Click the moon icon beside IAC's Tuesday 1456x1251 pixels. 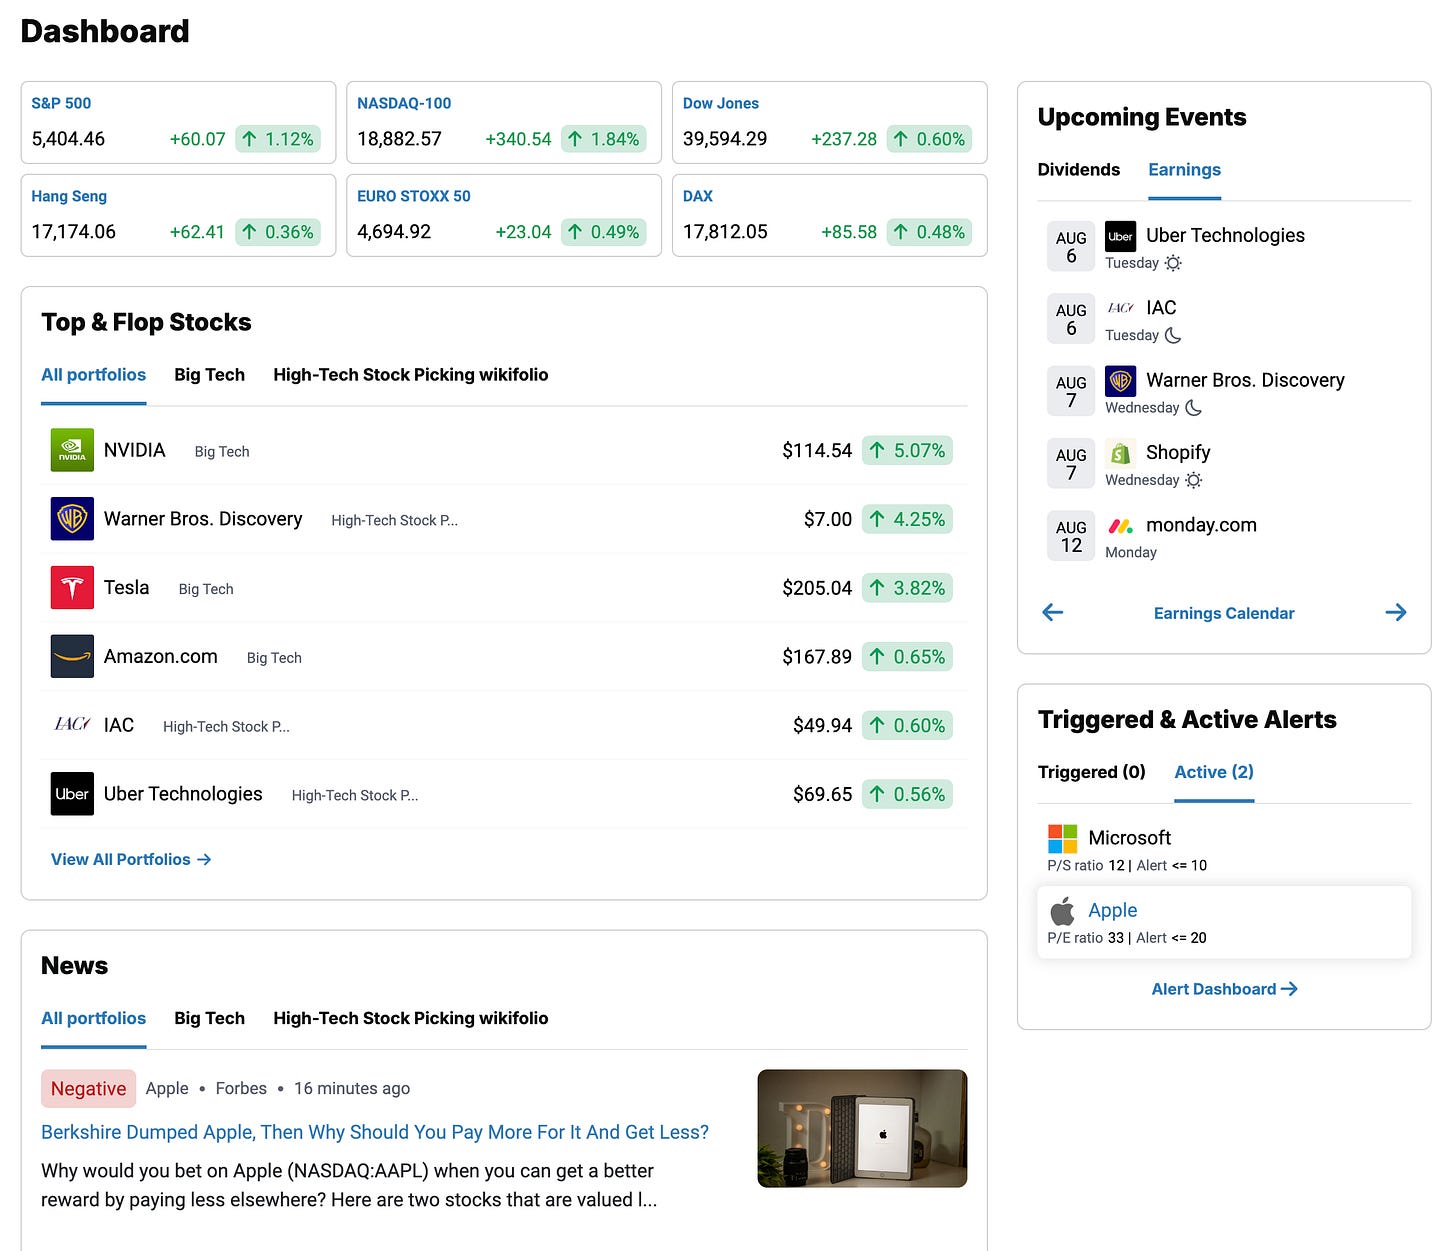(x=1173, y=335)
